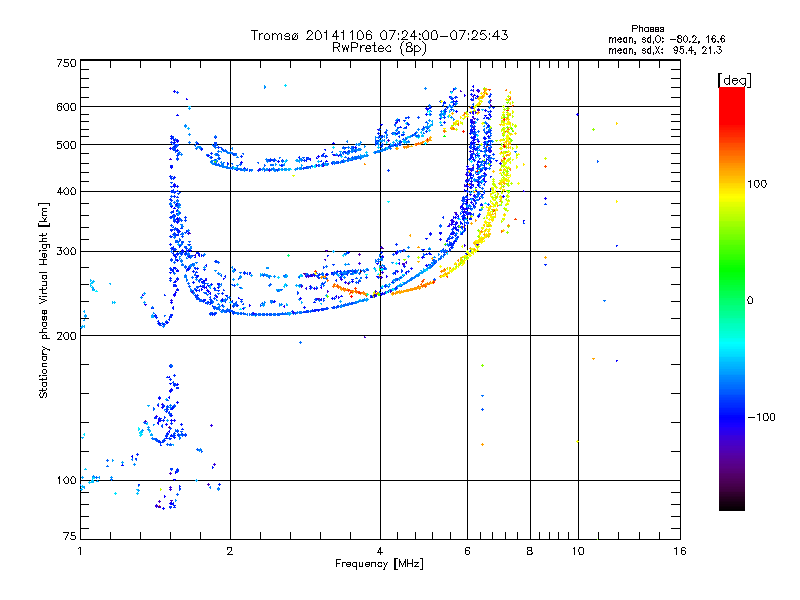Click 'mean, sd,O: -80.2, 16.6' text
Image resolution: width=800 pixels, height=600 pixels.
coord(666,39)
